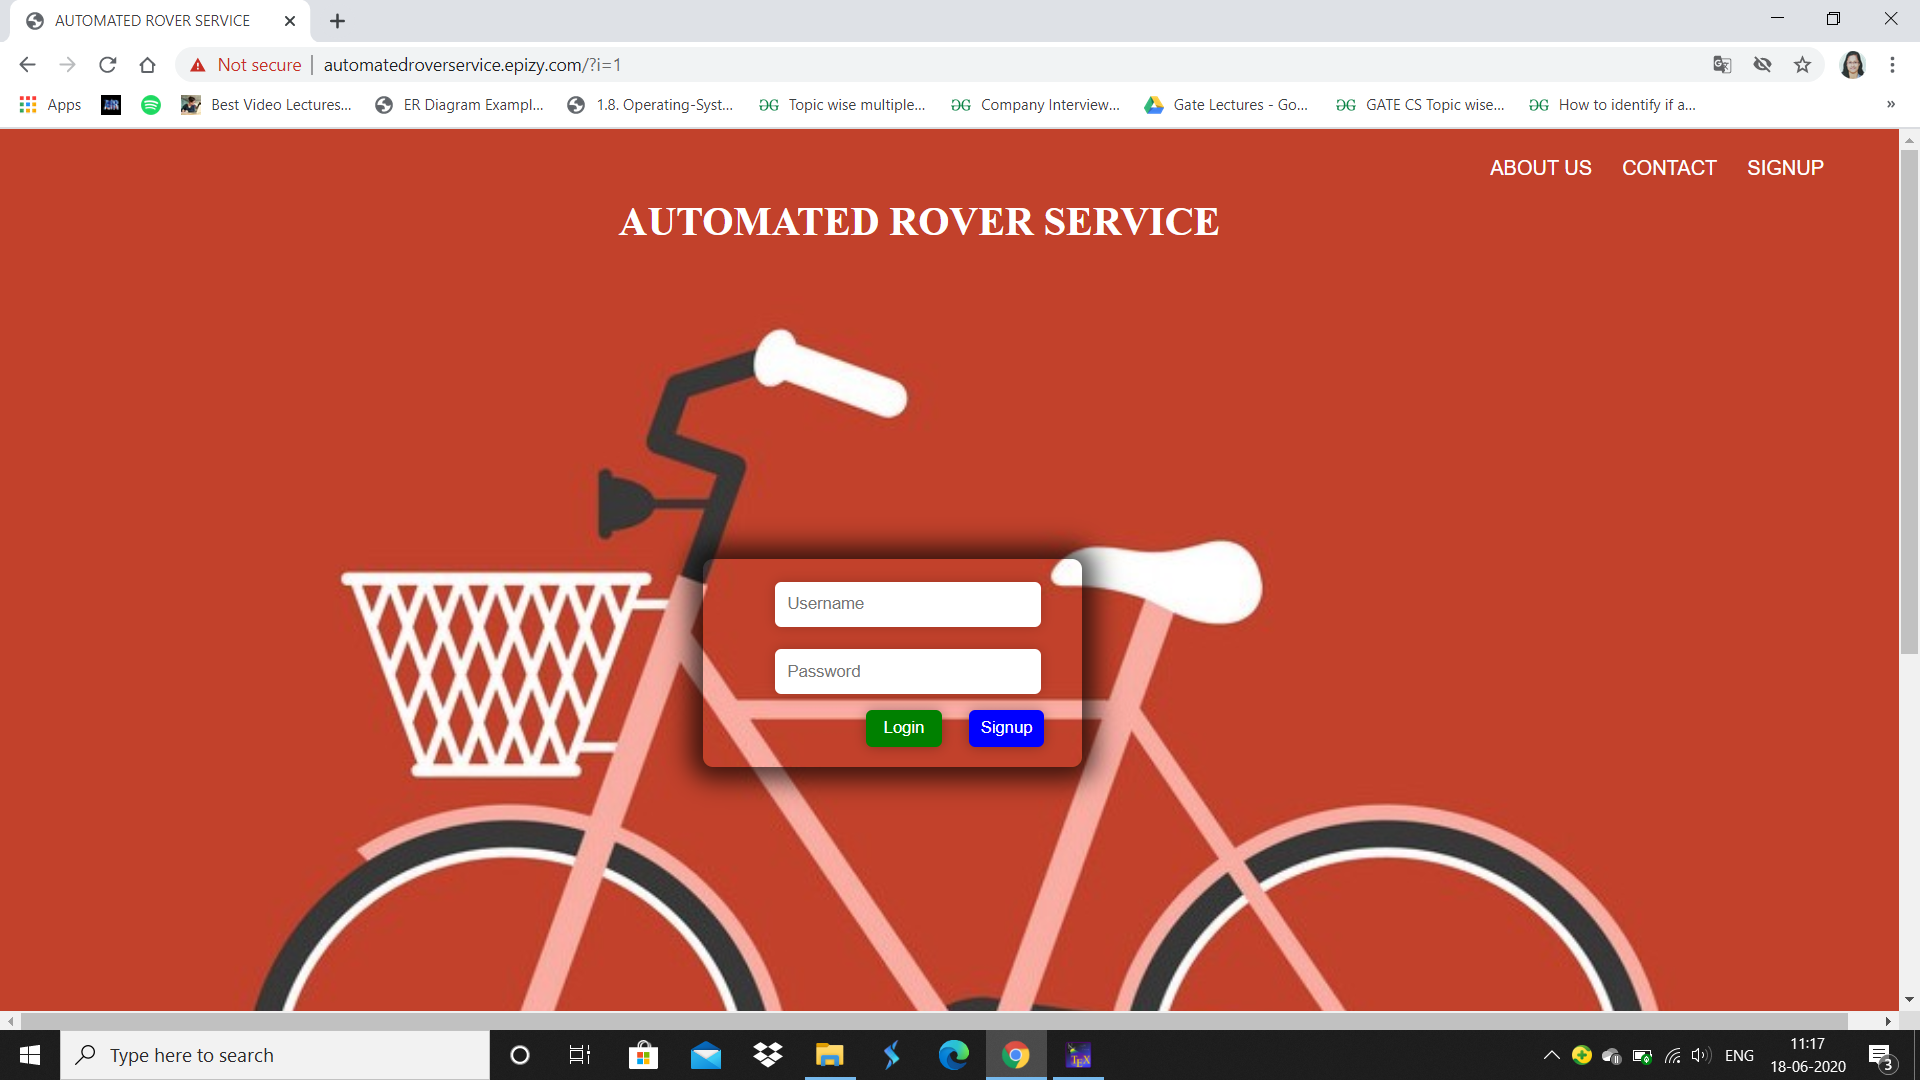This screenshot has height=1080, width=1920.
Task: Click the Google Translate icon in the address bar
Action: pos(1722,65)
